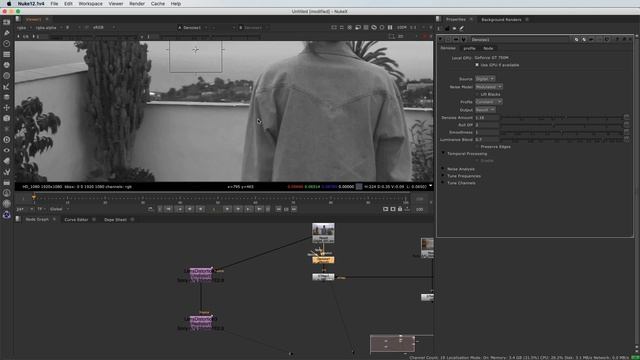Select the Read node thumbnail in graph
The image size is (640, 360).
[323, 233]
